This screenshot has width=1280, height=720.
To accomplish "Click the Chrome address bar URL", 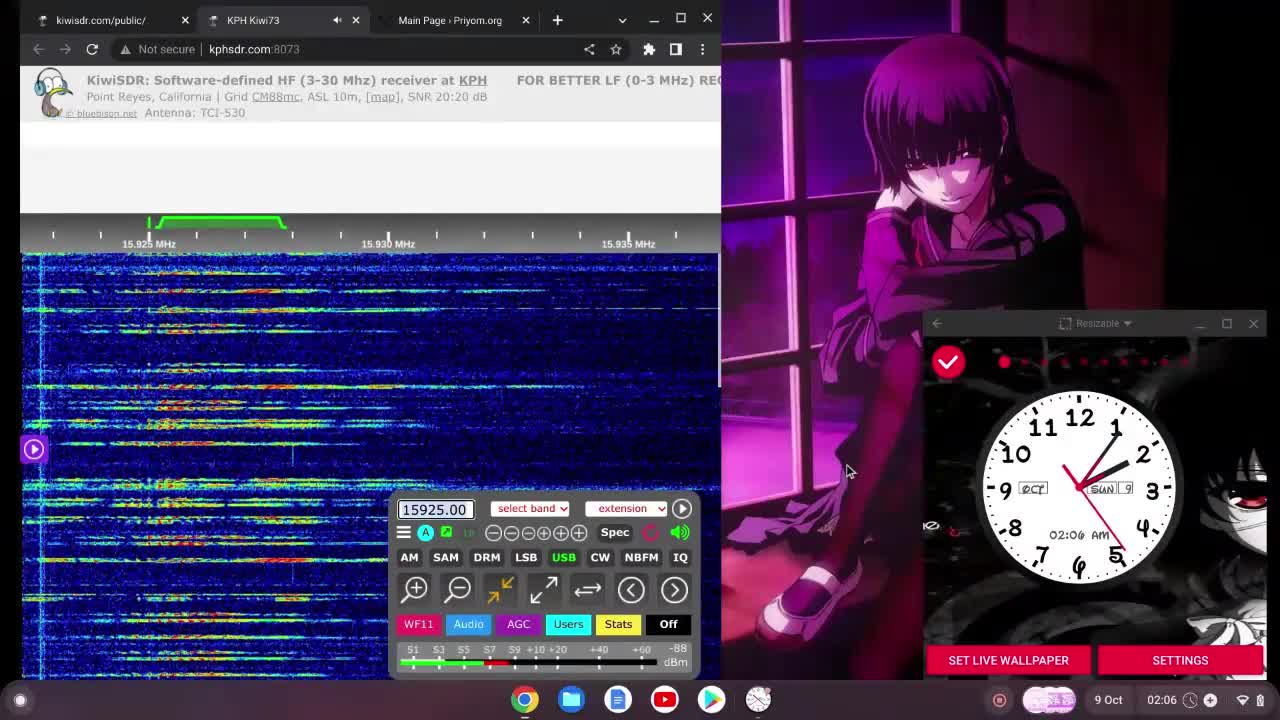I will (254, 49).
